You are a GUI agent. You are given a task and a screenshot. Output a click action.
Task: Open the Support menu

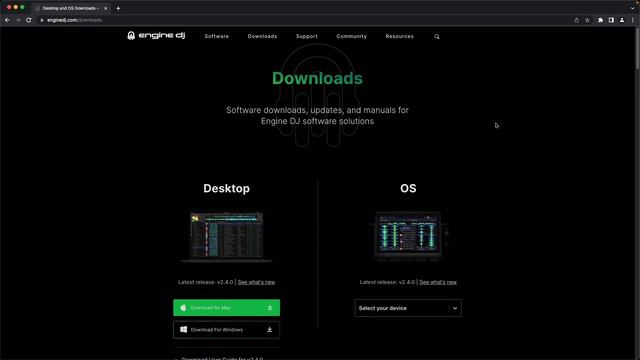click(x=307, y=36)
